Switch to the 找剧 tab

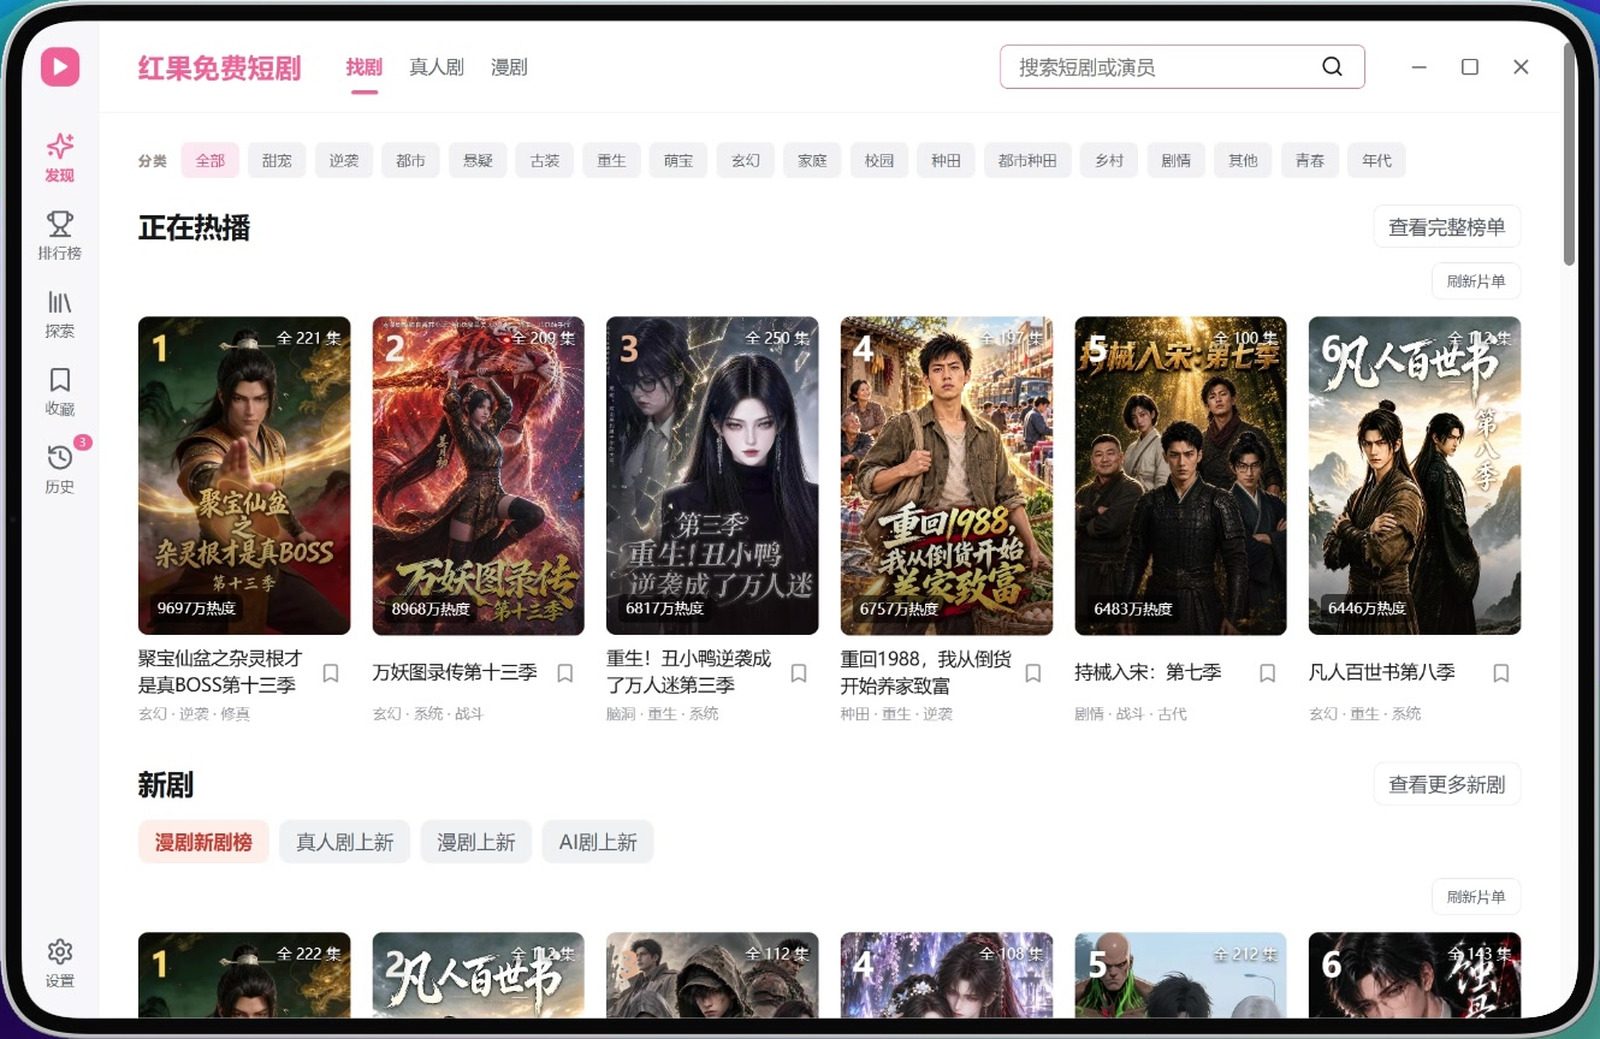coord(364,67)
